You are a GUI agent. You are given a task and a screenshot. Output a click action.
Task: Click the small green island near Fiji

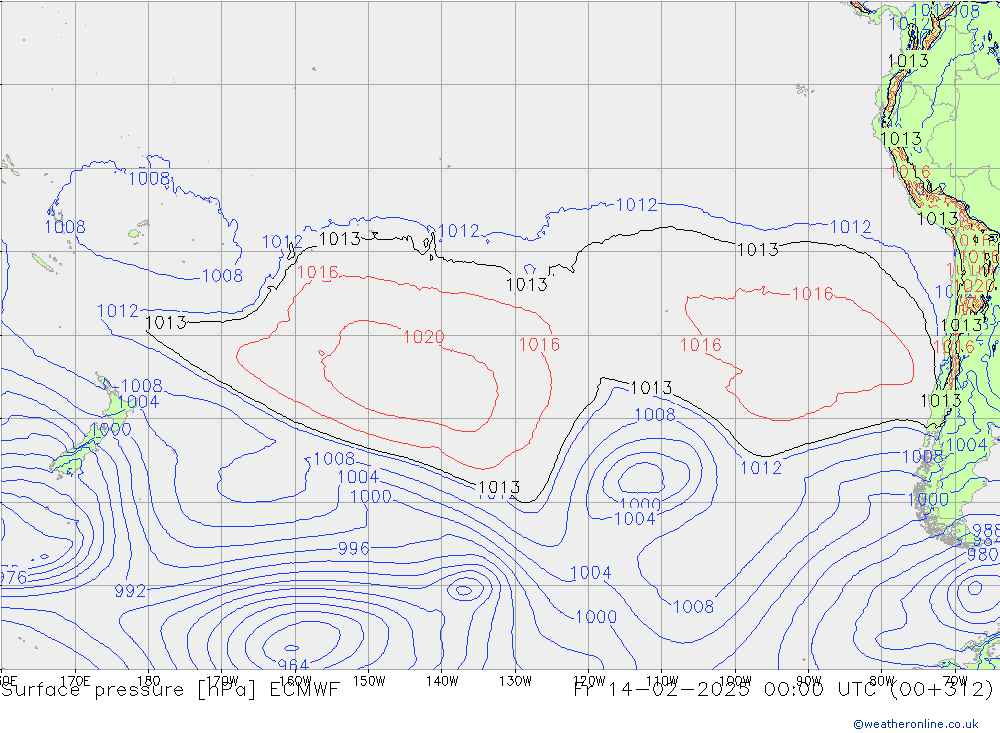(x=133, y=234)
